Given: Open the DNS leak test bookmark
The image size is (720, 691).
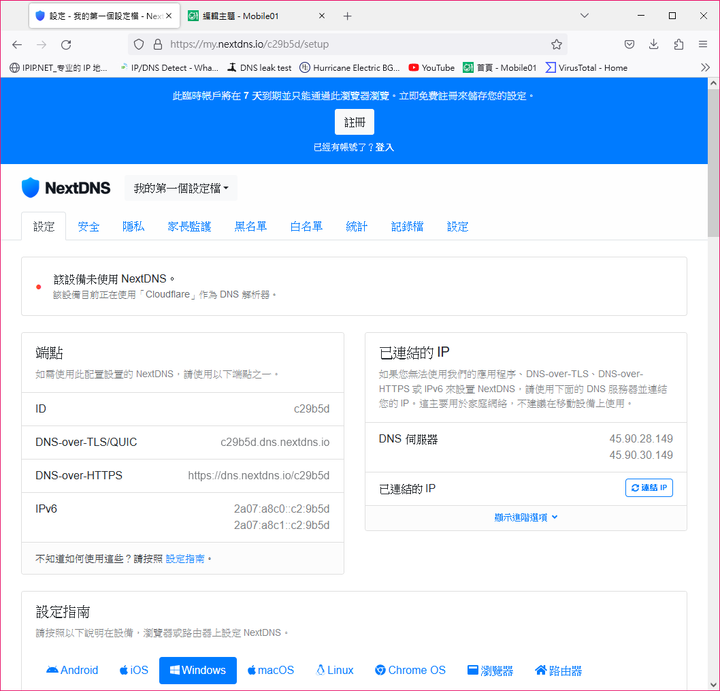Looking at the screenshot, I should (259, 67).
